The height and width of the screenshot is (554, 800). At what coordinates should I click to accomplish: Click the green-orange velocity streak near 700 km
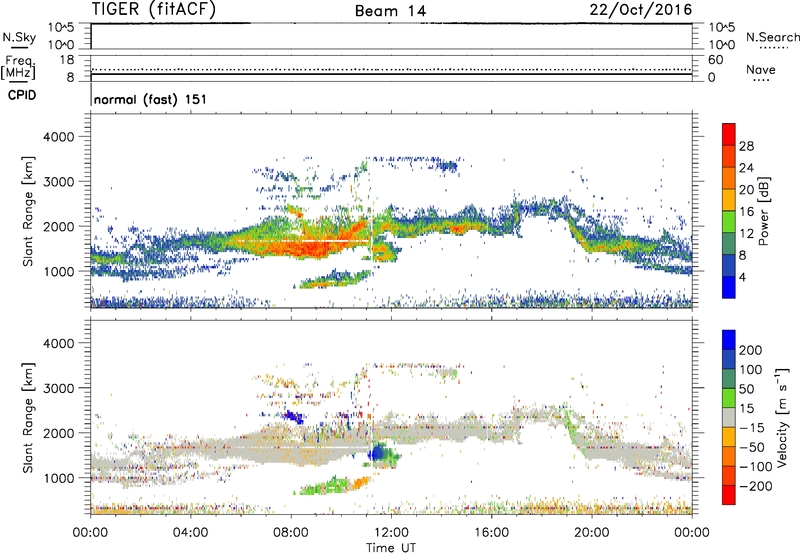[x=334, y=486]
